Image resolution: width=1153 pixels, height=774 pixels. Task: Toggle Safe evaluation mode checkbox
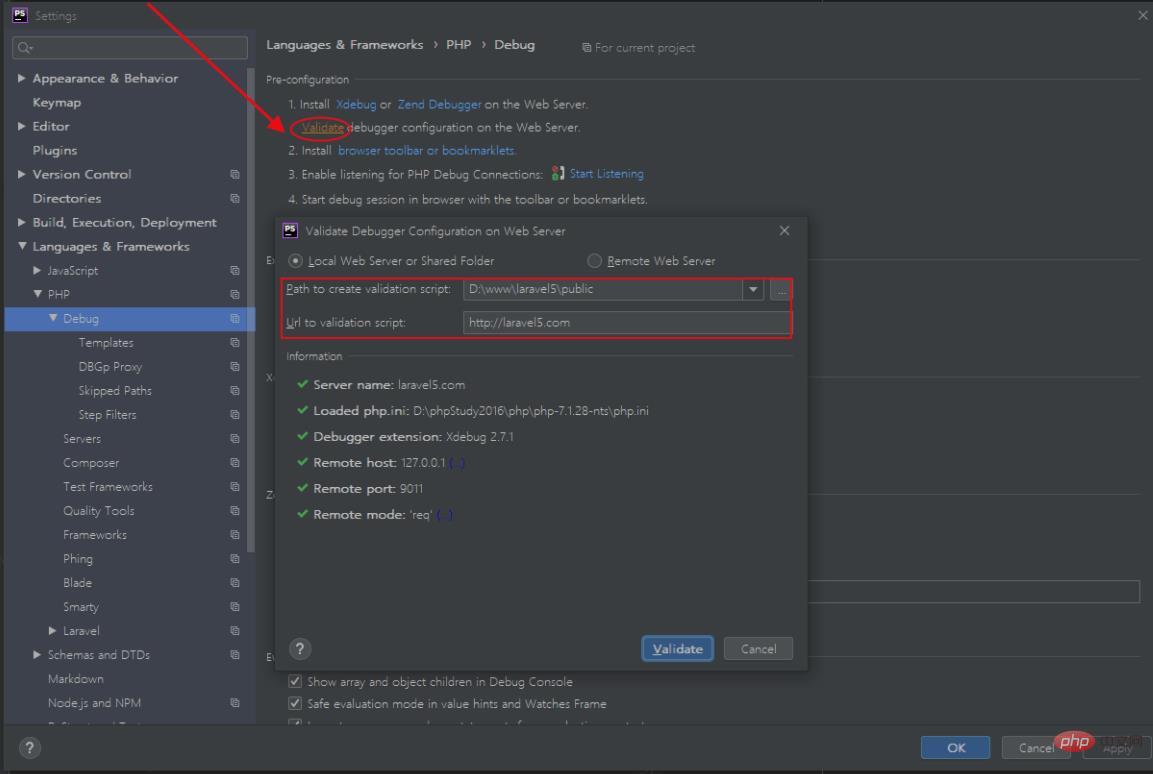pos(295,703)
